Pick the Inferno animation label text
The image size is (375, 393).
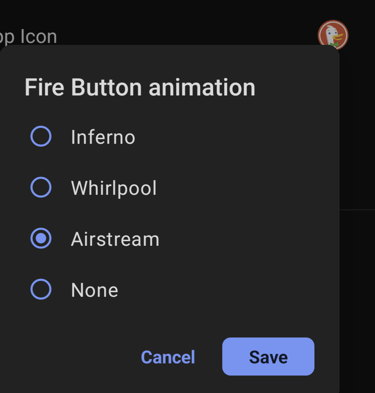click(x=103, y=137)
